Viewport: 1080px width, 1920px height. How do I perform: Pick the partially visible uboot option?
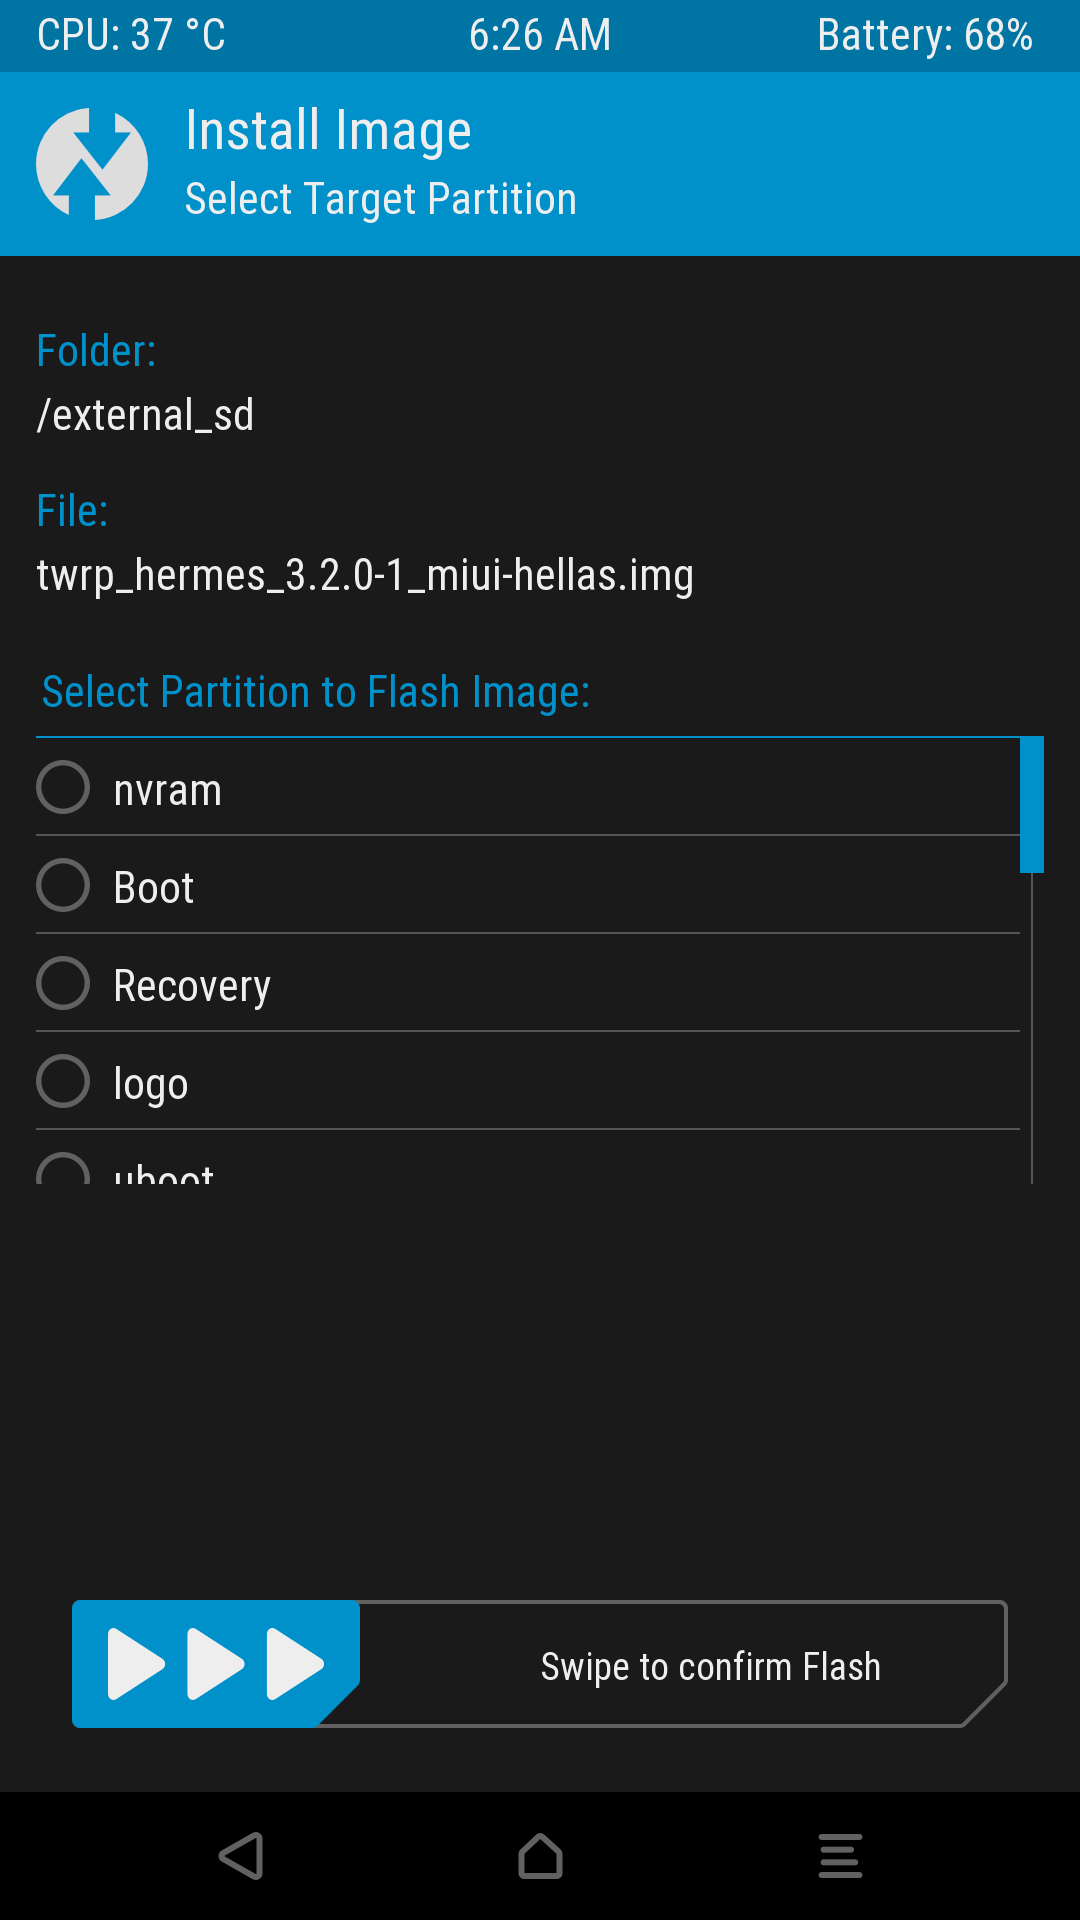63,1170
